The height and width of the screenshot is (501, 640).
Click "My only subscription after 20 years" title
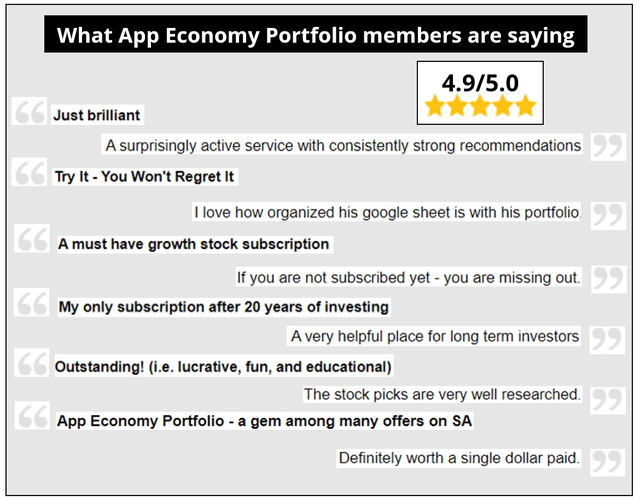click(224, 307)
